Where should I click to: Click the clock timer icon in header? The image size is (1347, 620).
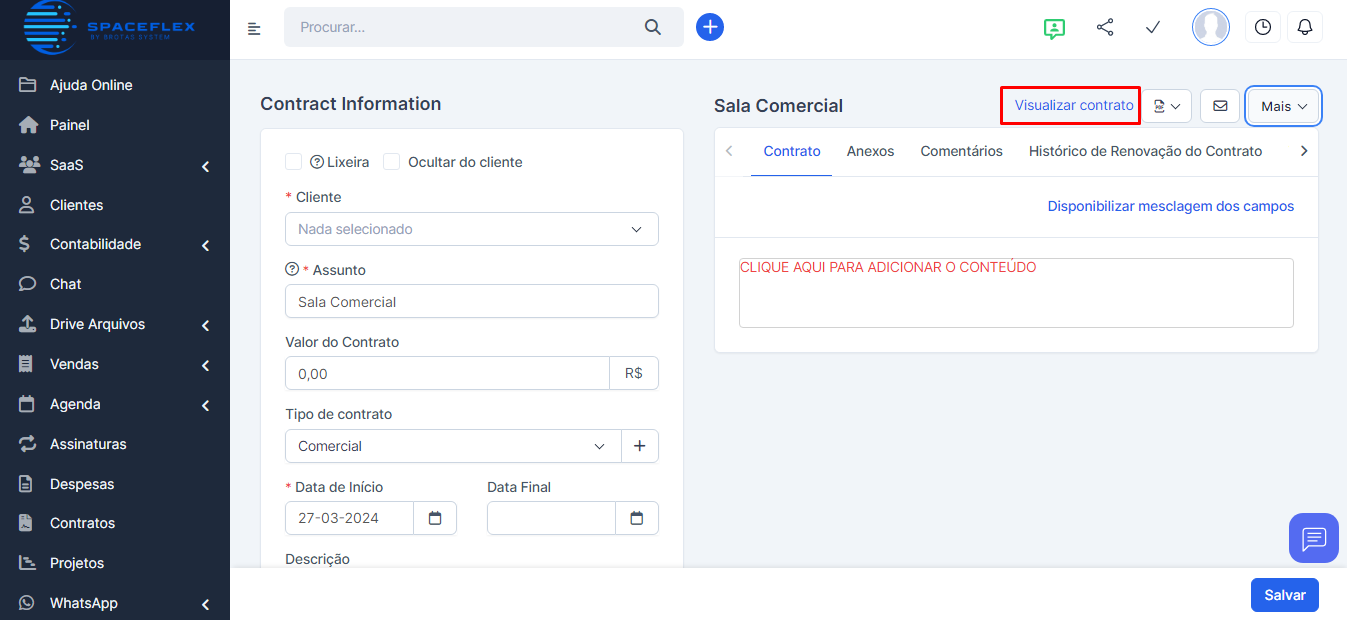click(1262, 27)
